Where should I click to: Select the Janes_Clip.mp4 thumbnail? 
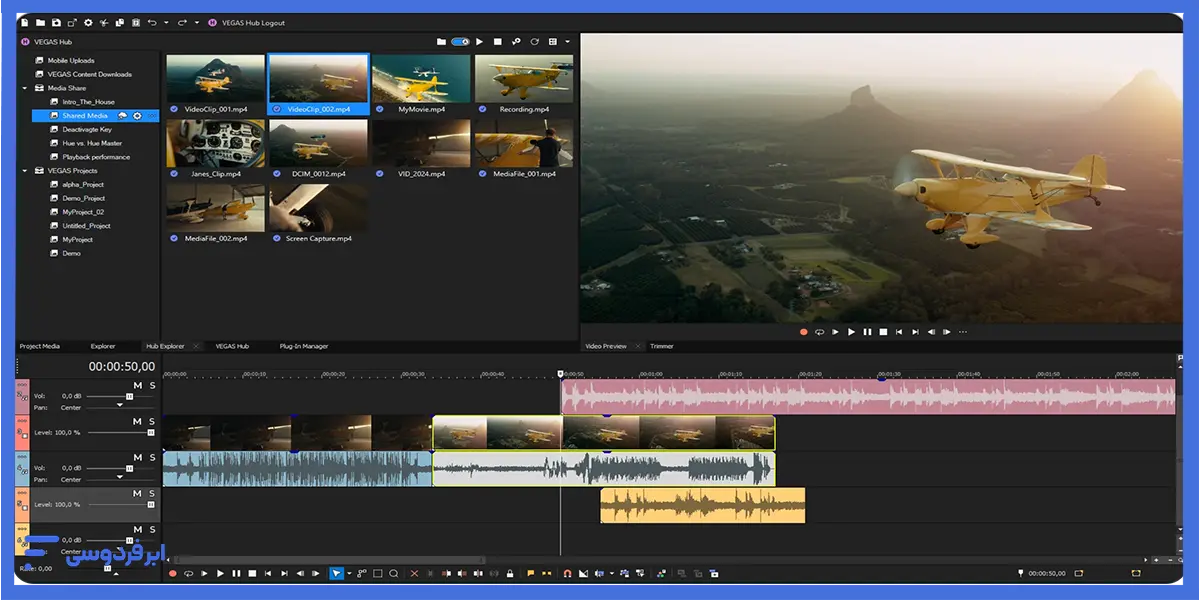215,143
